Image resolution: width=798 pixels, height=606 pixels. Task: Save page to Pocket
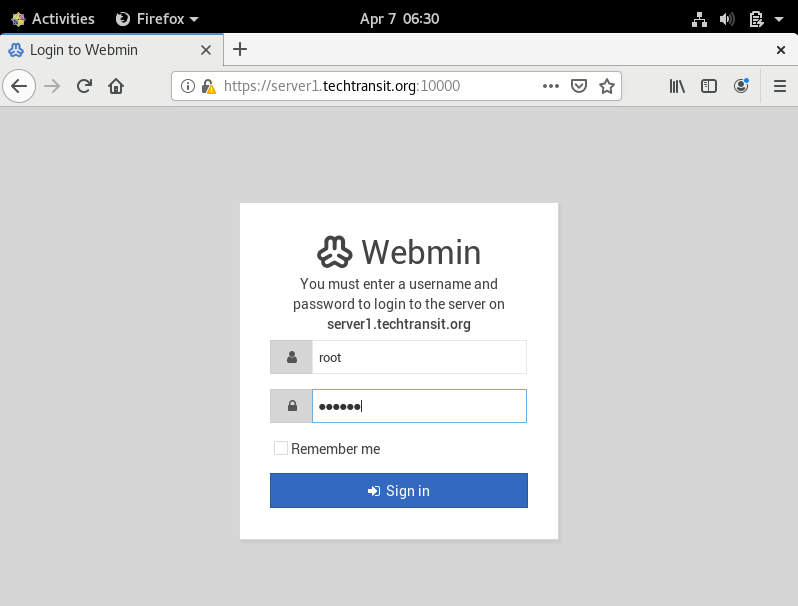[x=579, y=86]
